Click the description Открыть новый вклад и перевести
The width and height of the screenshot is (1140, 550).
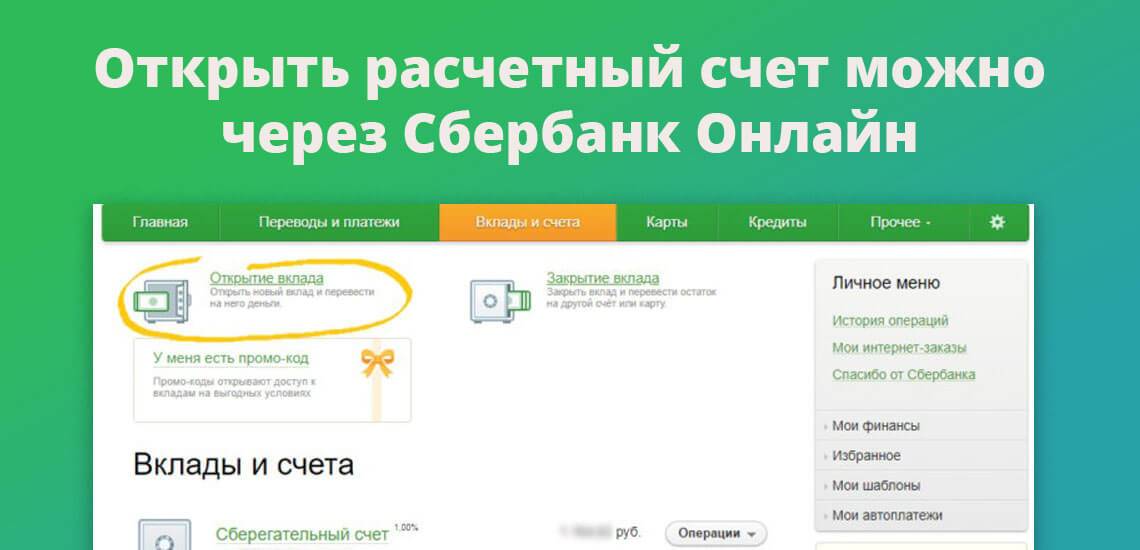292,298
